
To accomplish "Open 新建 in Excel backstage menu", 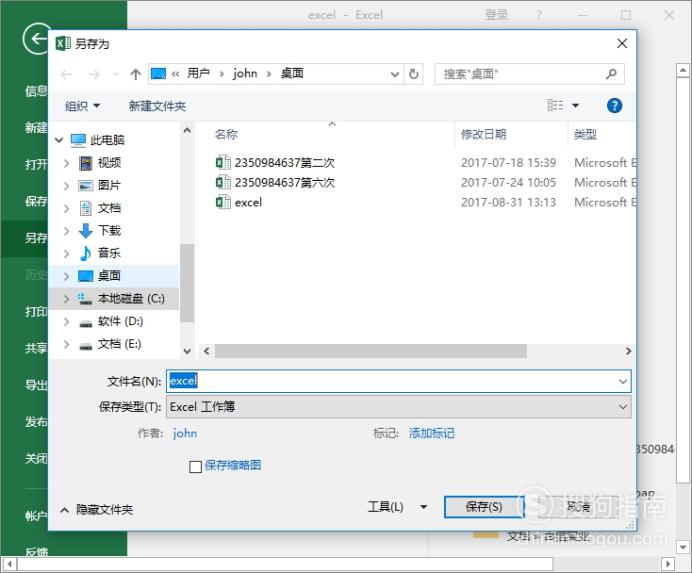I will pos(36,128).
